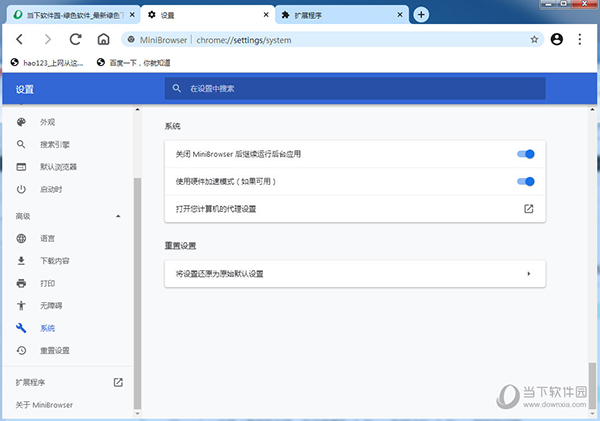Select the 设置 tab
The image size is (600, 421).
click(208, 15)
